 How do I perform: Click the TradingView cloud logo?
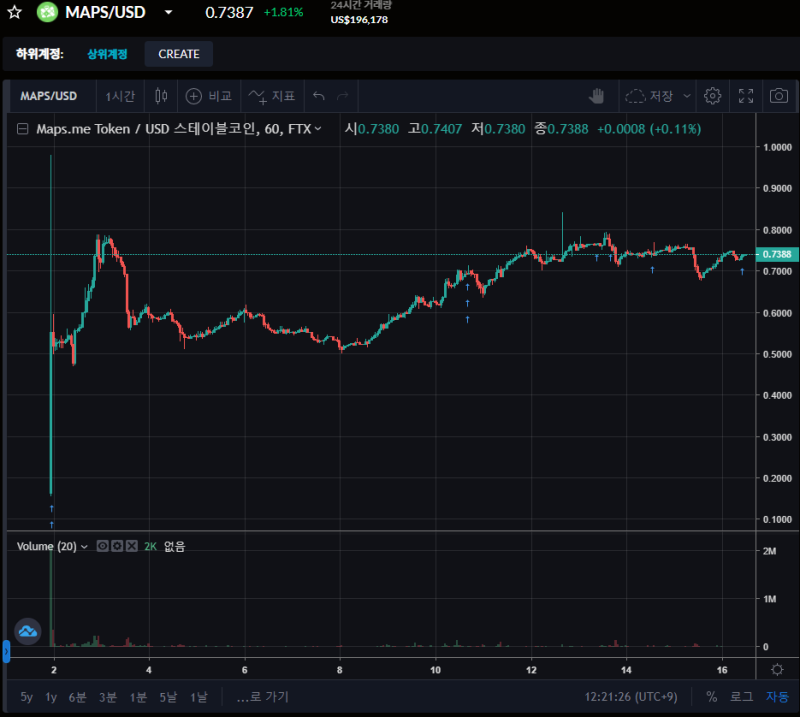pos(28,632)
